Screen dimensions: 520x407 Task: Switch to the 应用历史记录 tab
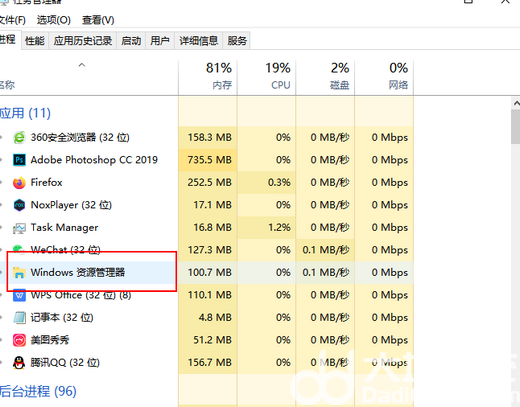click(x=83, y=41)
